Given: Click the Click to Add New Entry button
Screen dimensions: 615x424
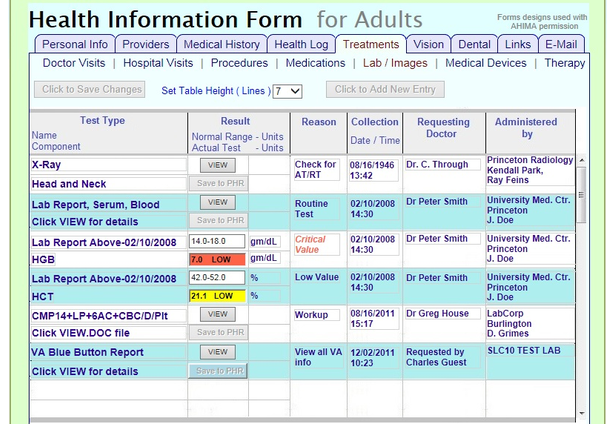Looking at the screenshot, I should [385, 89].
